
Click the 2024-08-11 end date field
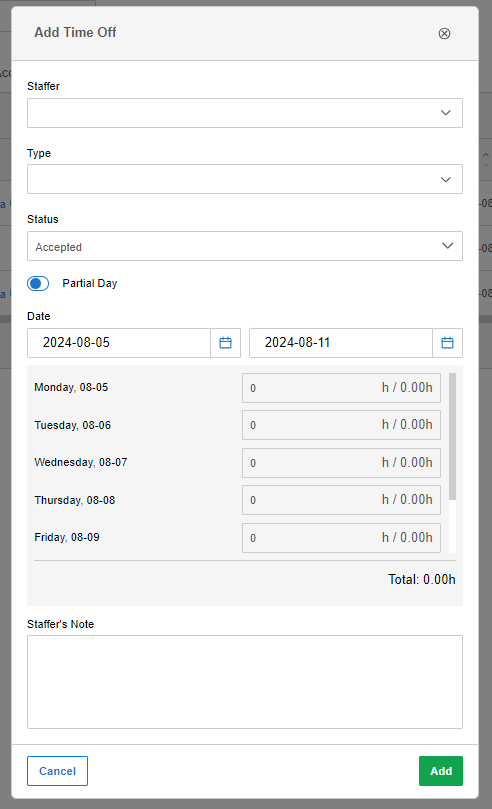coord(341,343)
